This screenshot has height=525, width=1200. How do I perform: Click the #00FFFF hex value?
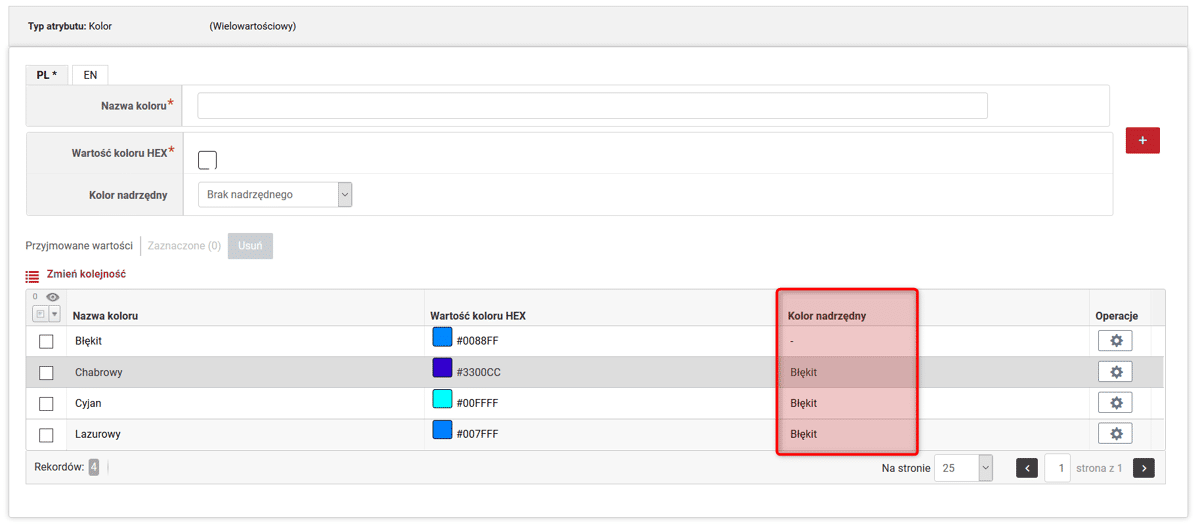click(x=477, y=403)
